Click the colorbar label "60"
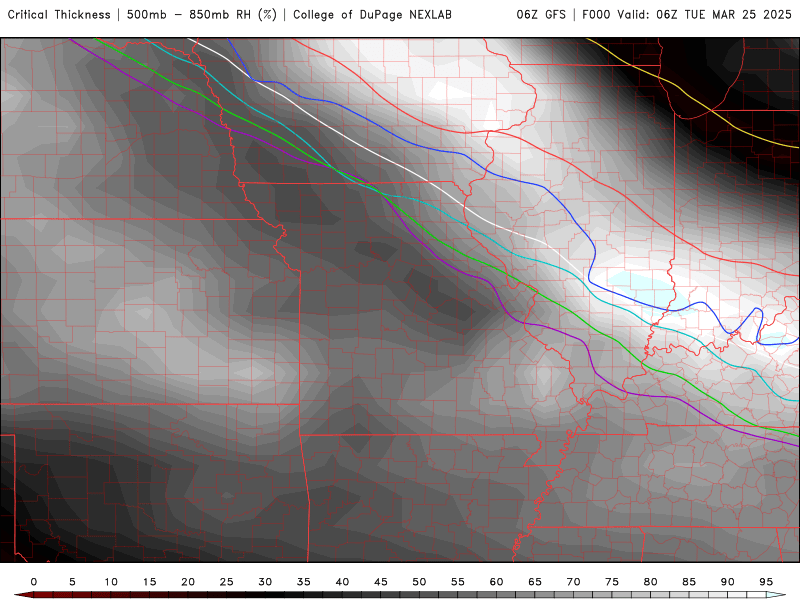This screenshot has width=800, height=600. coord(496,582)
